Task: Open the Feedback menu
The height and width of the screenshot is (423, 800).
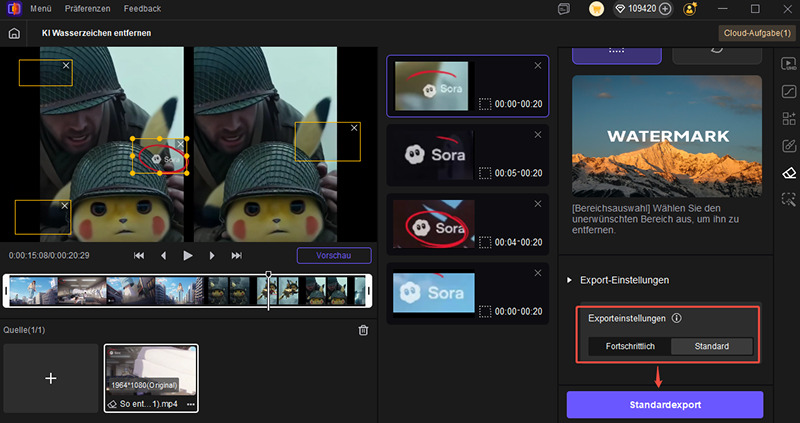Action: pyautogui.click(x=142, y=9)
